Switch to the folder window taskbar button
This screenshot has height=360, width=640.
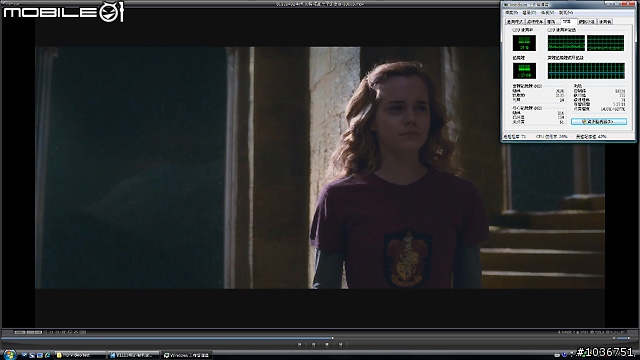[80, 356]
